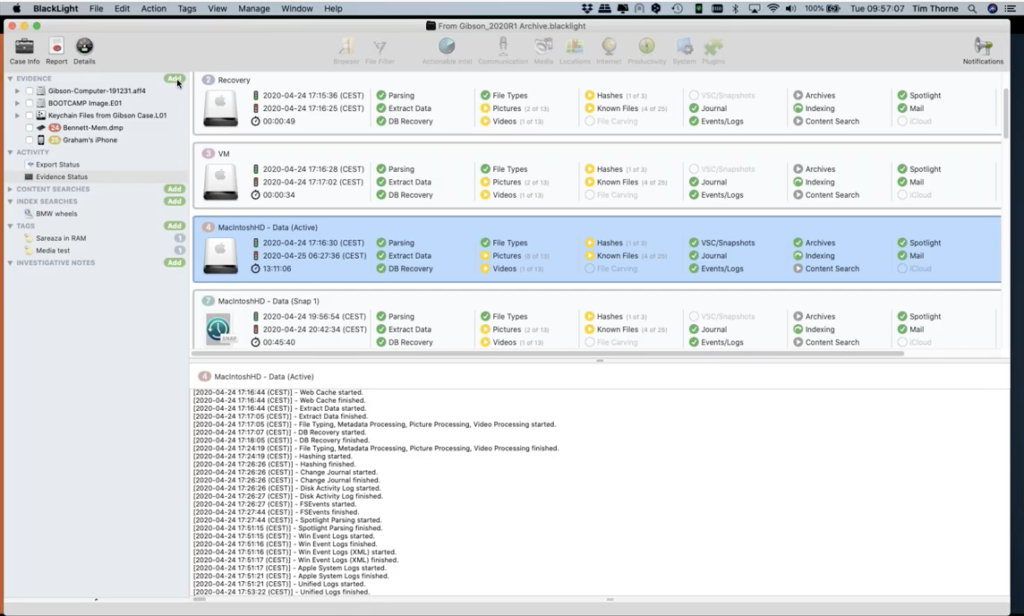Select the Bennett-Mem.dmp evidence item
This screenshot has width=1024, height=616.
93,128
